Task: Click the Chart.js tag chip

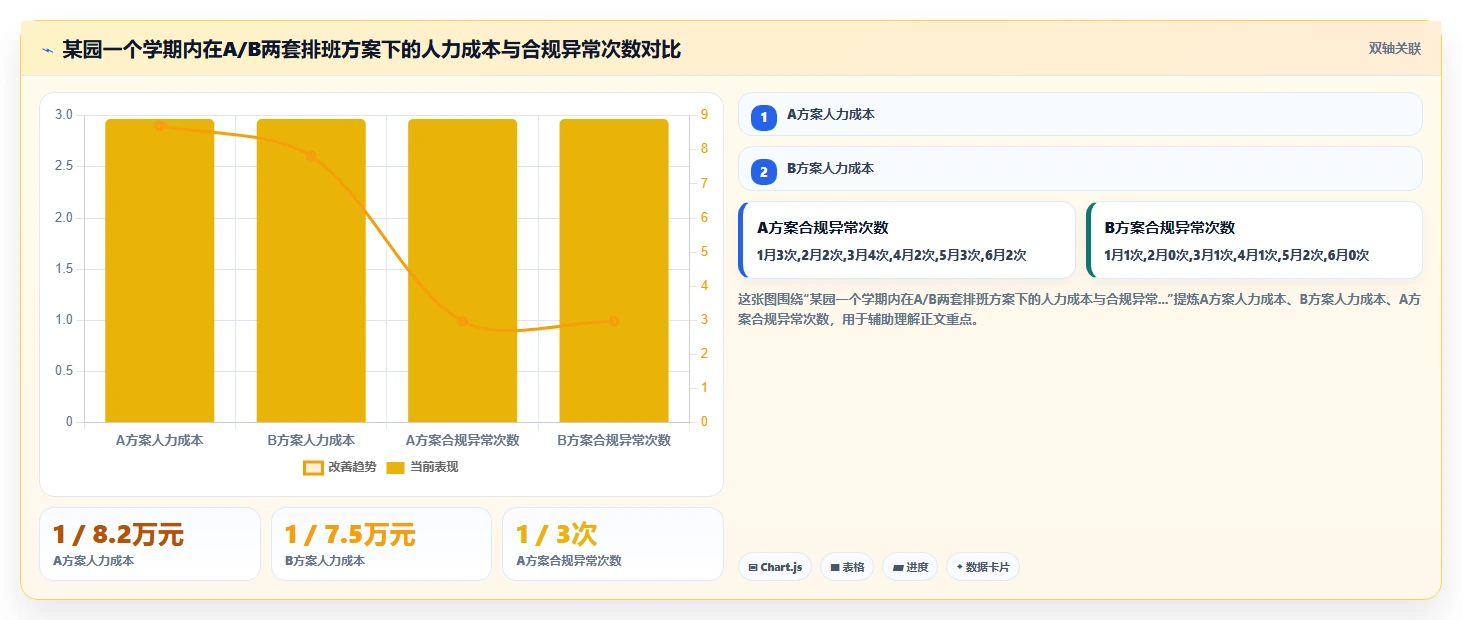Action: 775,567
